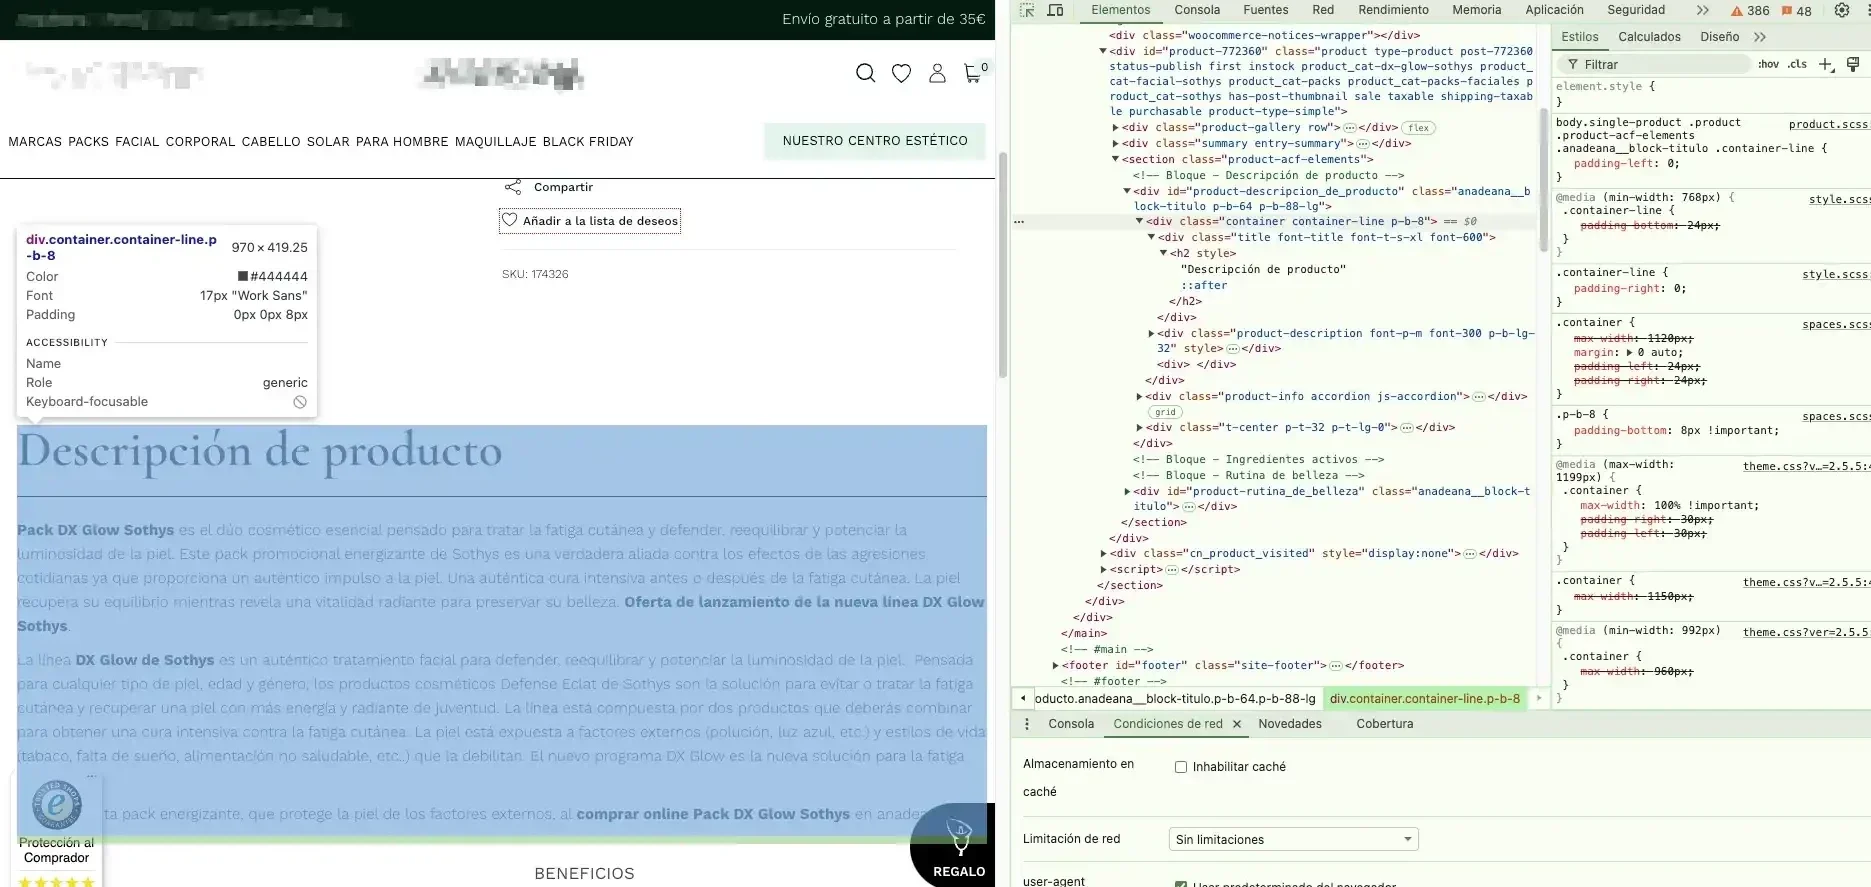
Task: Toggle rendering emulations paintbrush icon in Styles
Action: (x=1853, y=64)
